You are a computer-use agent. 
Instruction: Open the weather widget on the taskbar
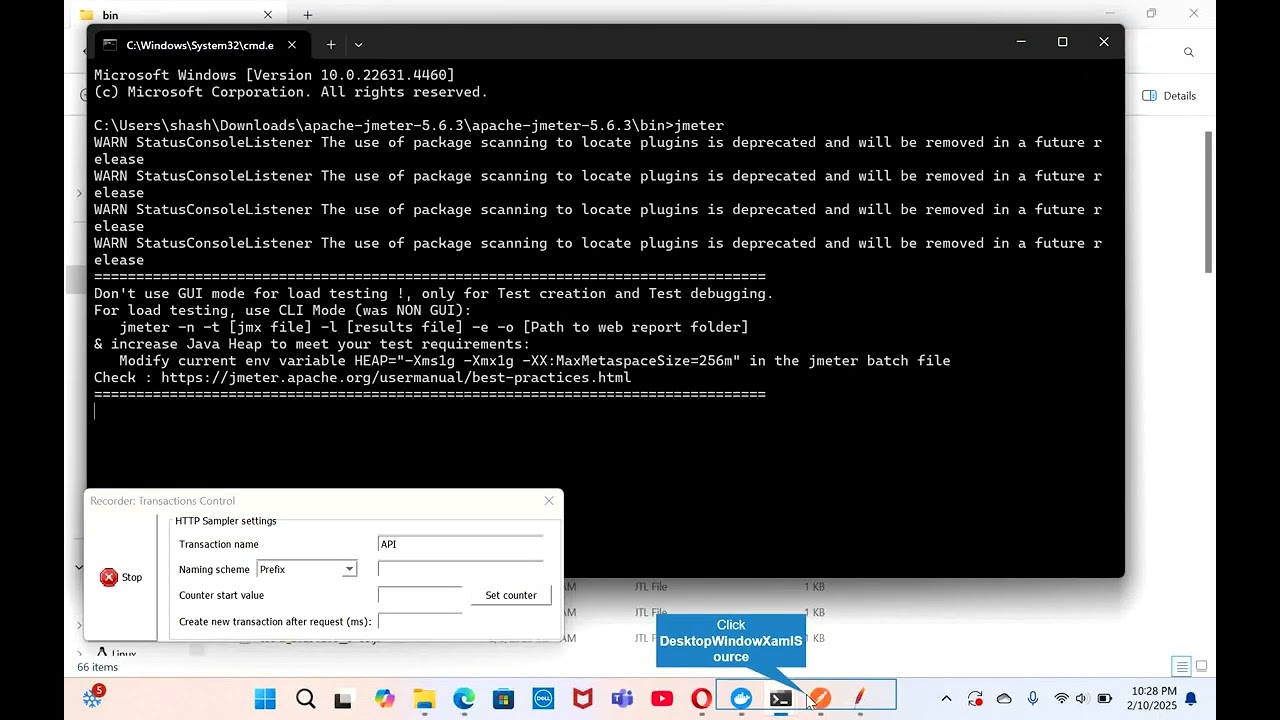point(94,697)
